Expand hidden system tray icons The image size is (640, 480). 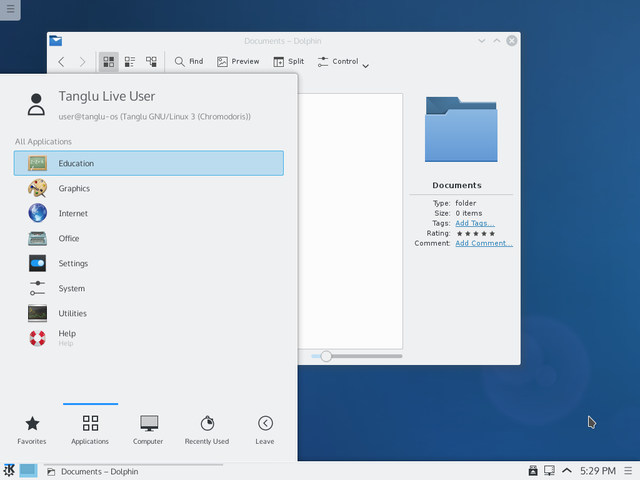[567, 471]
